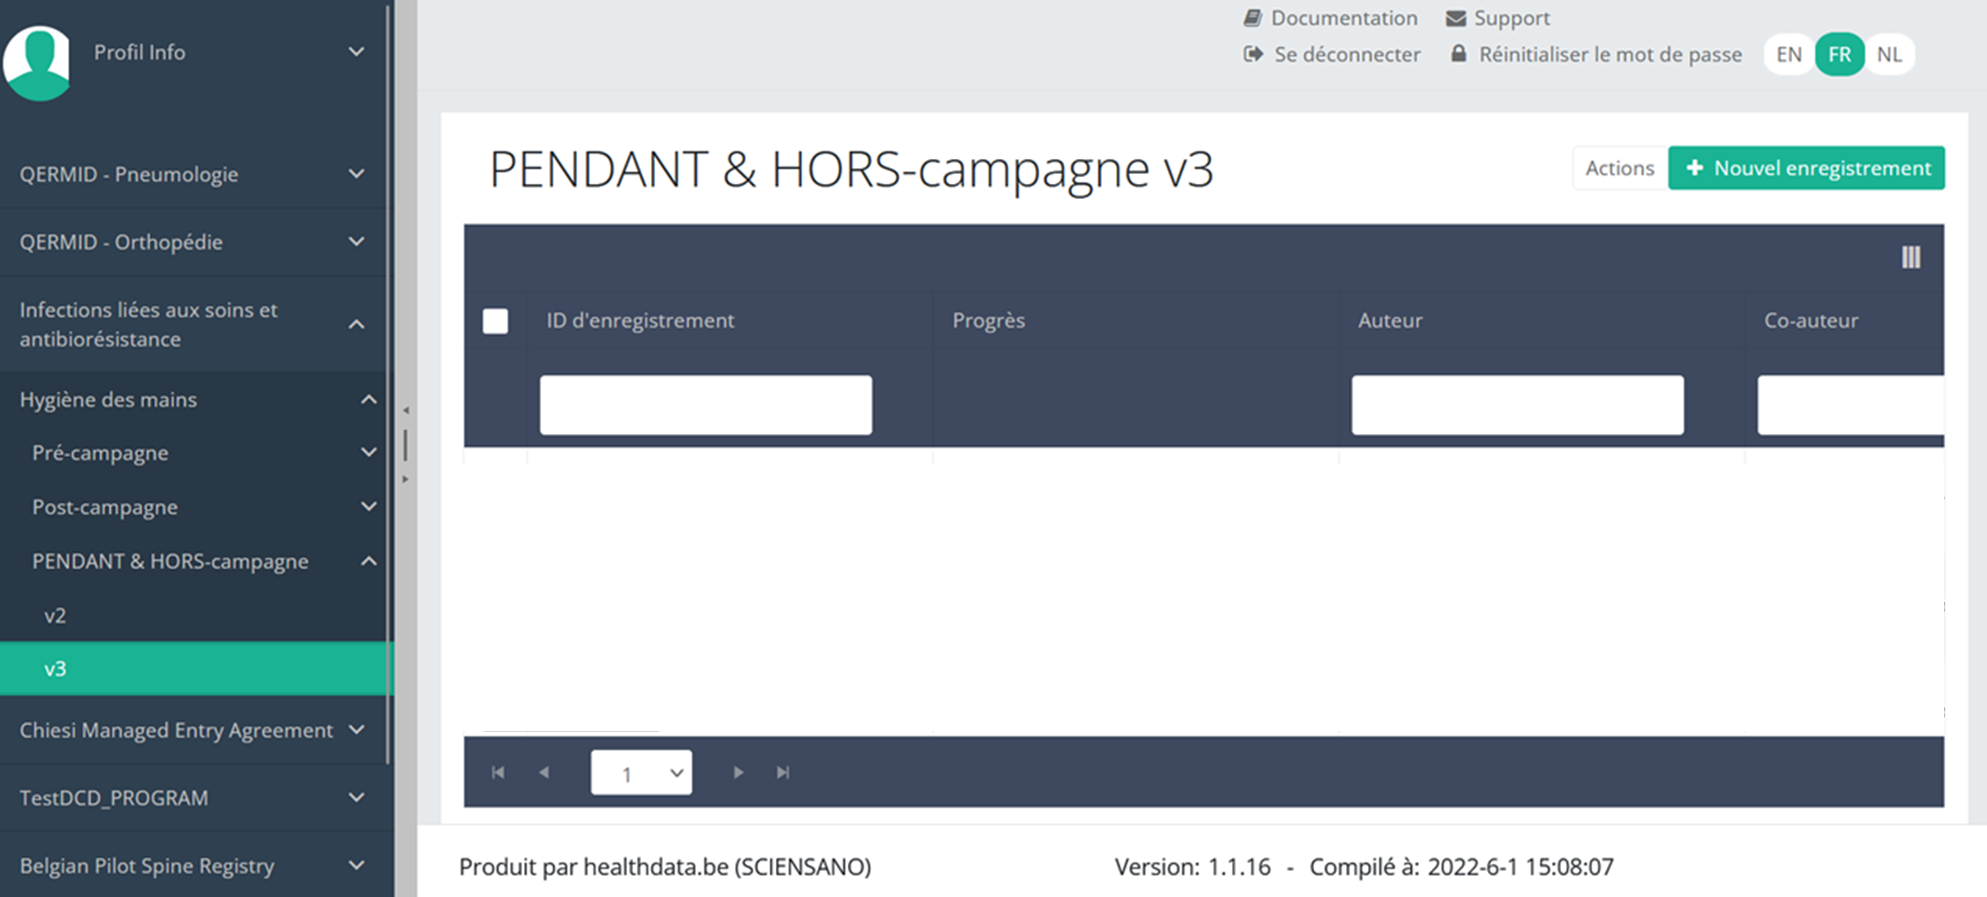Collapse the sidebar using splitter arrow
Image resolution: width=1987 pixels, height=897 pixels.
[x=405, y=411]
